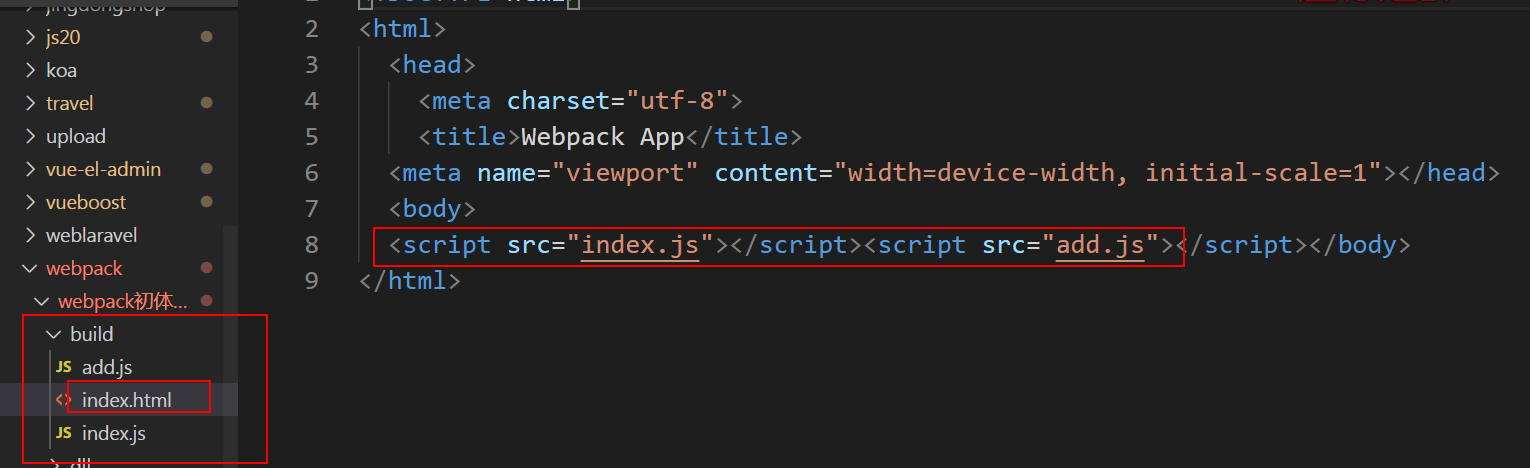Click the underlined add.js link in the script src

point(1100,245)
